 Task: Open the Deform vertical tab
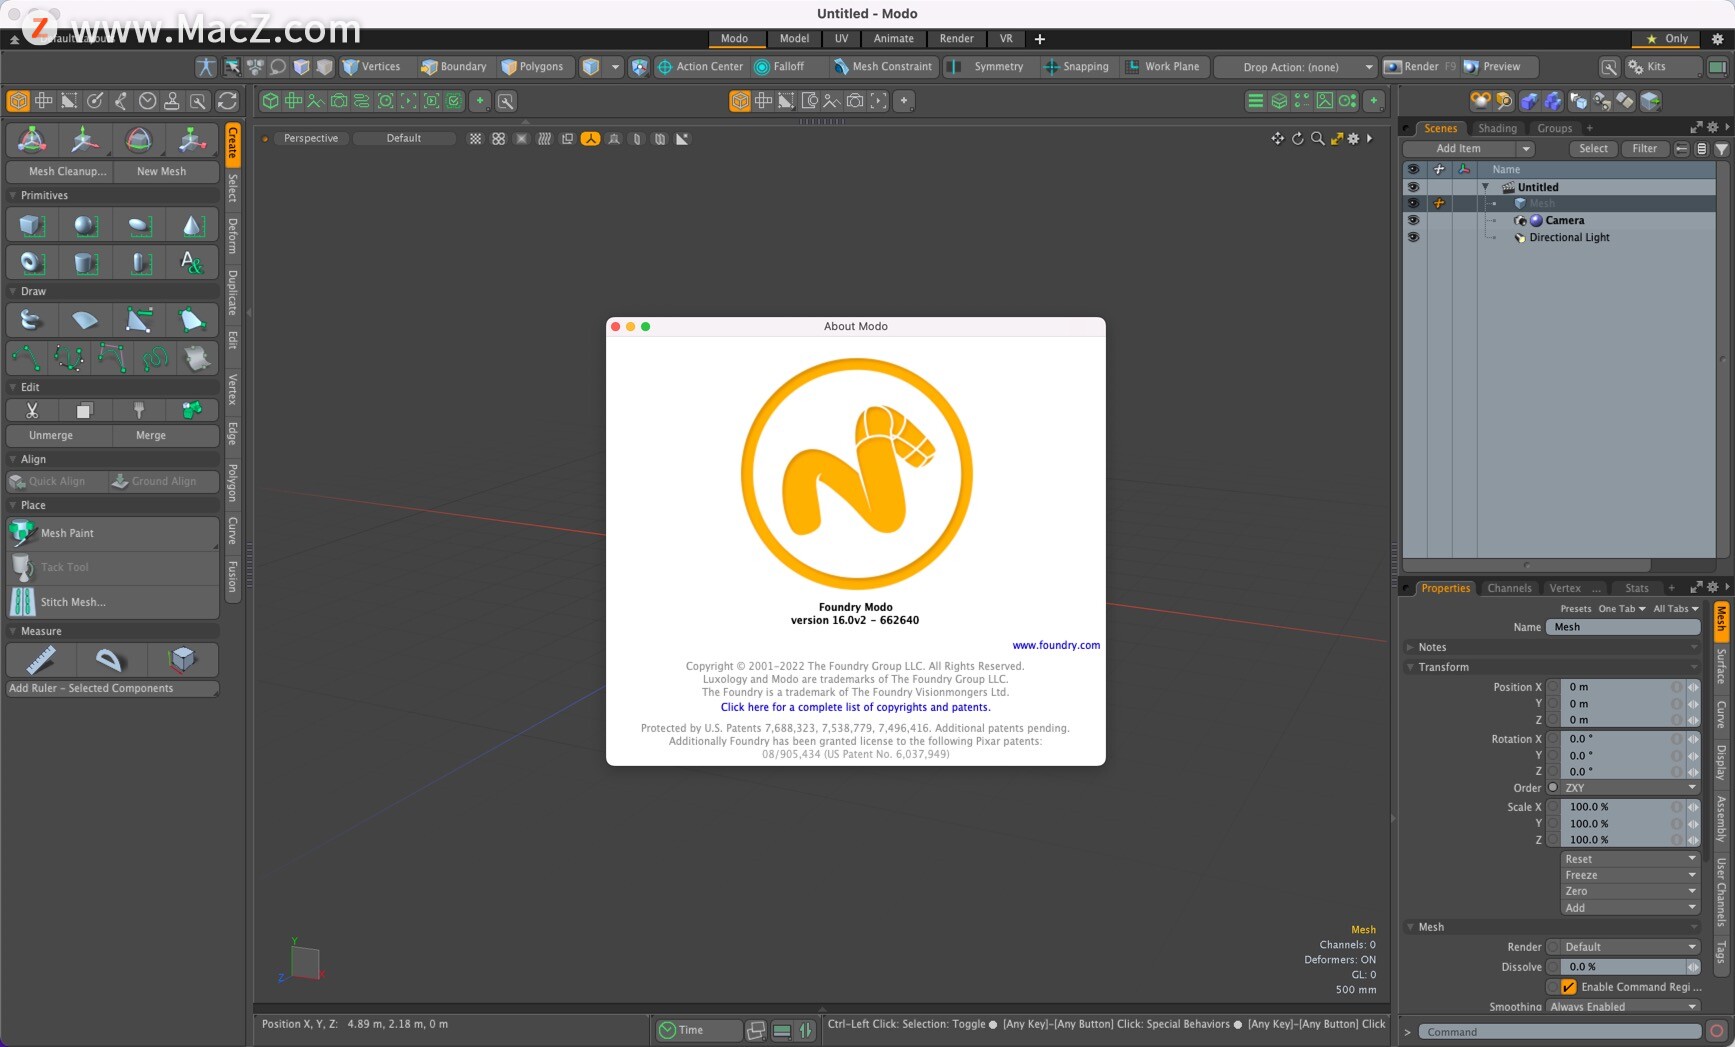(x=233, y=236)
